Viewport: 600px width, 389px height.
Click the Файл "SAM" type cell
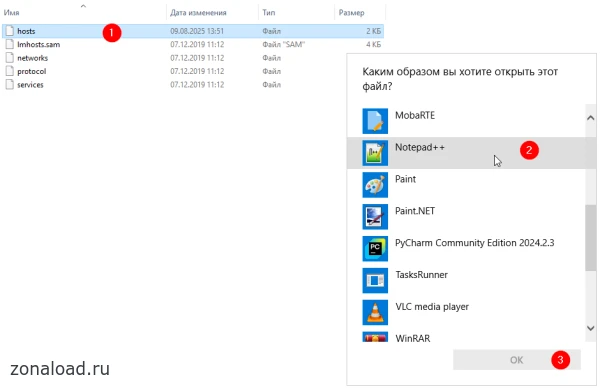[284, 44]
